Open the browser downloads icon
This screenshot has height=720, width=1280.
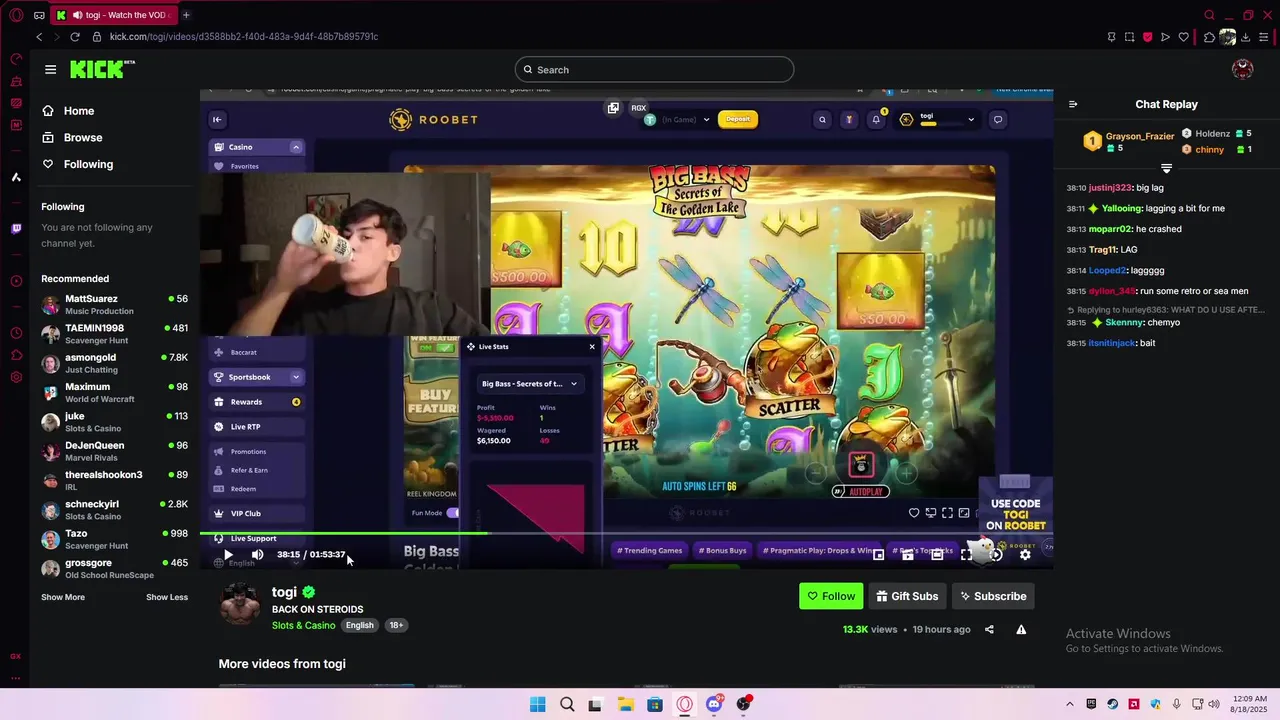point(1248,37)
